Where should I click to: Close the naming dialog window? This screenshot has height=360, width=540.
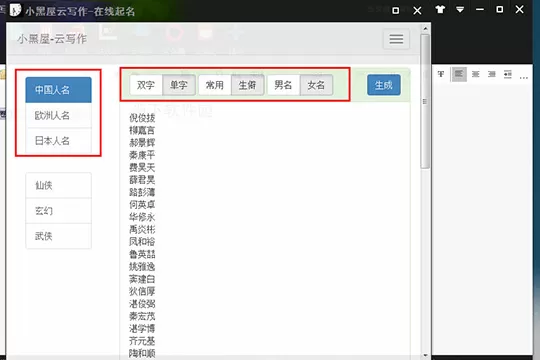[x=417, y=11]
